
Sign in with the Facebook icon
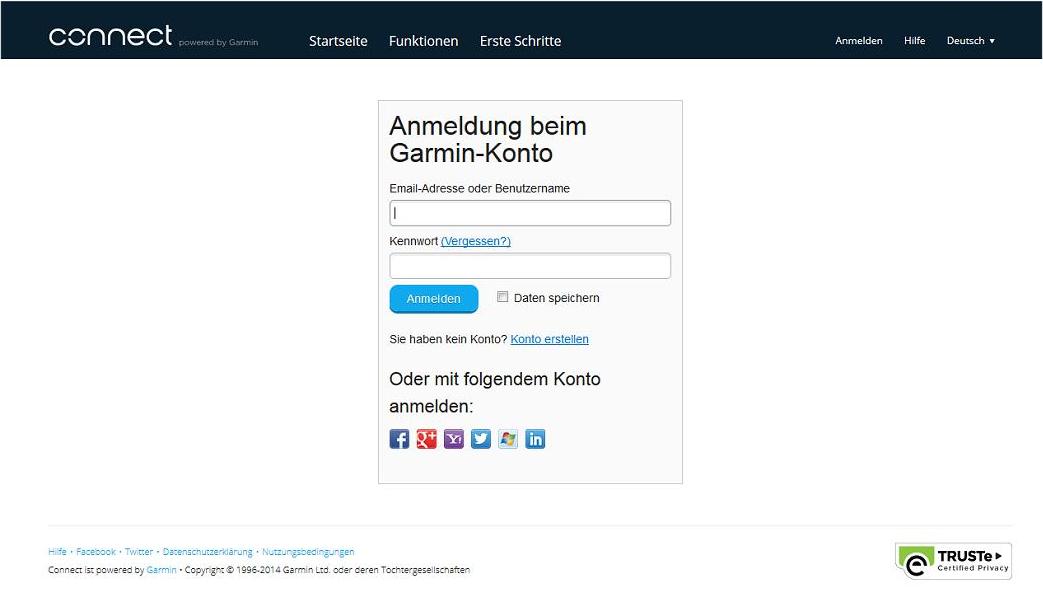click(x=399, y=439)
